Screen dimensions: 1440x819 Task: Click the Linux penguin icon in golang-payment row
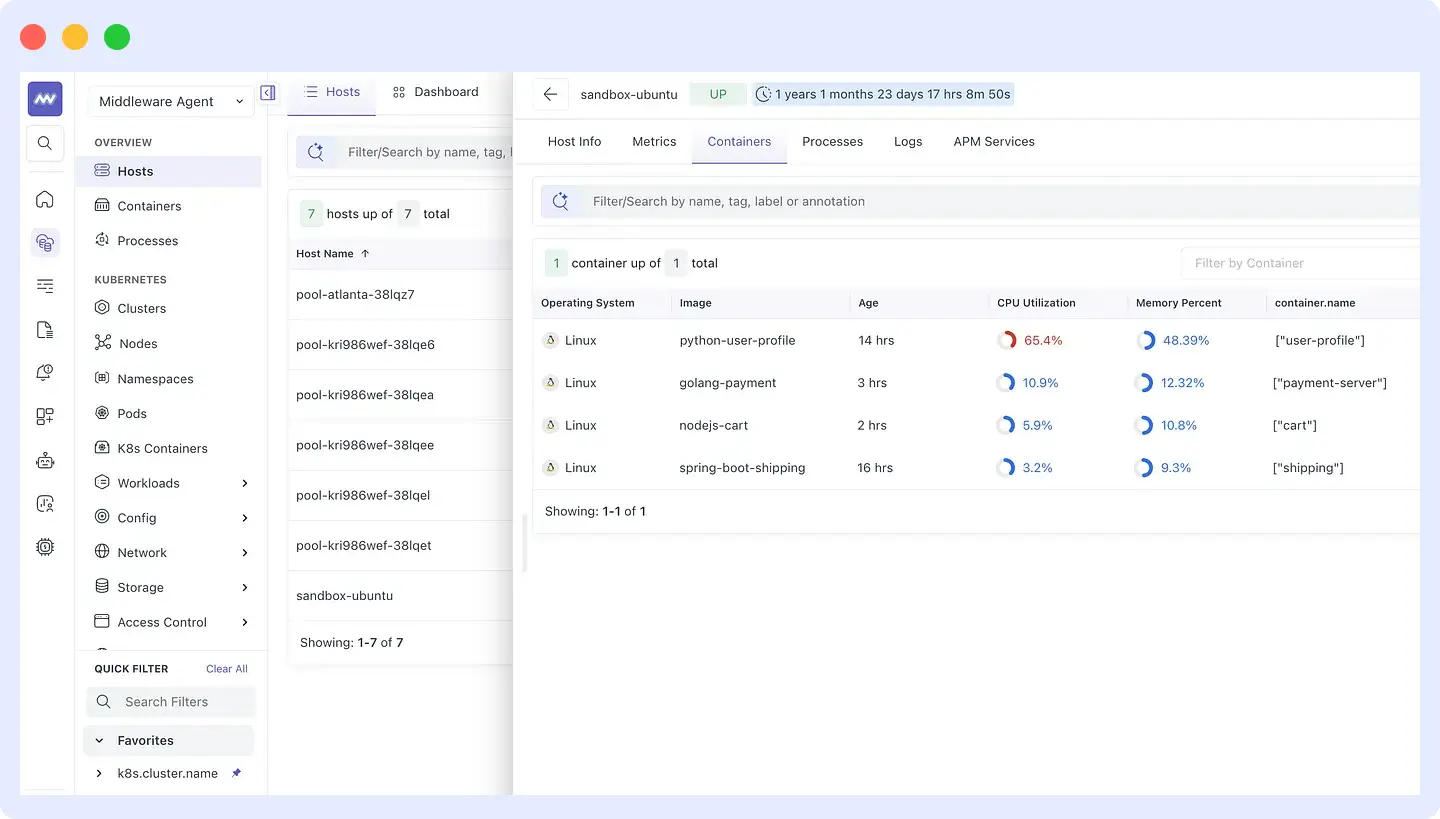click(x=549, y=383)
